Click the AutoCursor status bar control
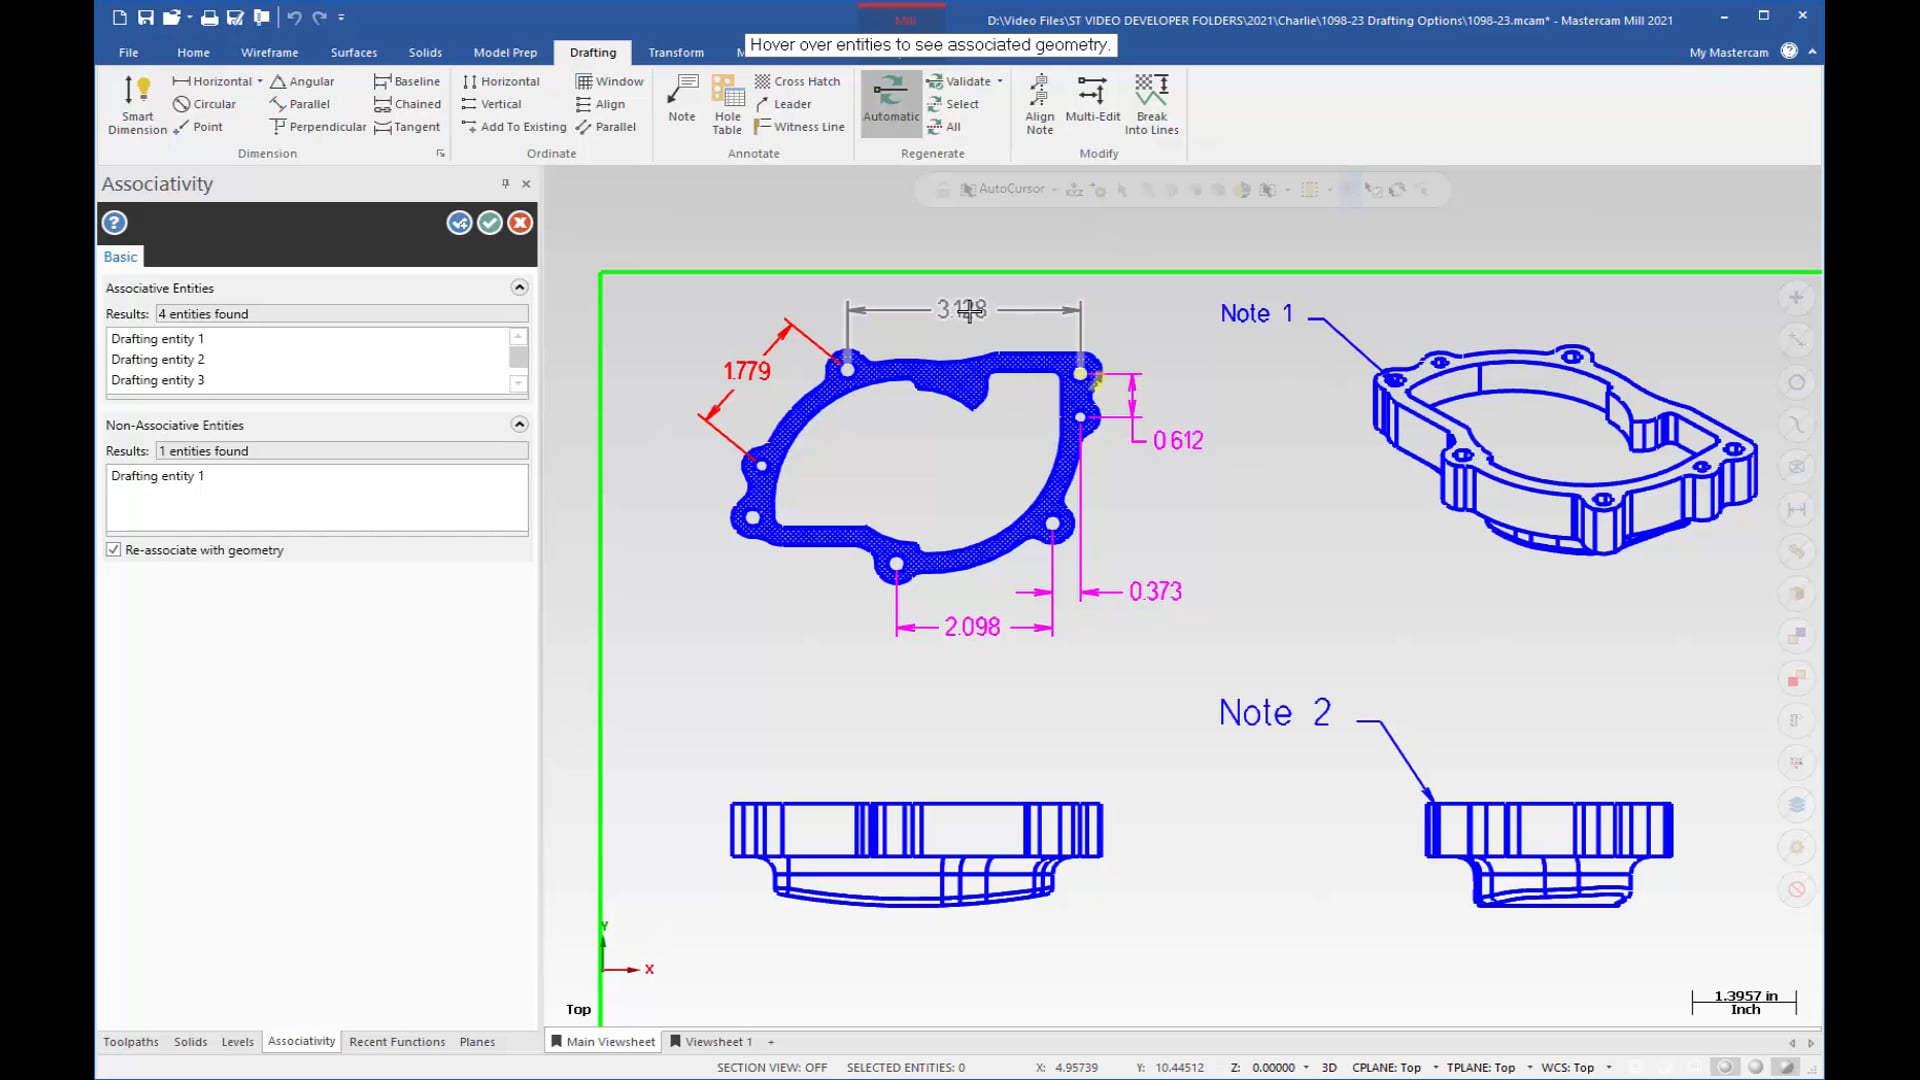The height and width of the screenshot is (1080, 1920). coord(1007,189)
